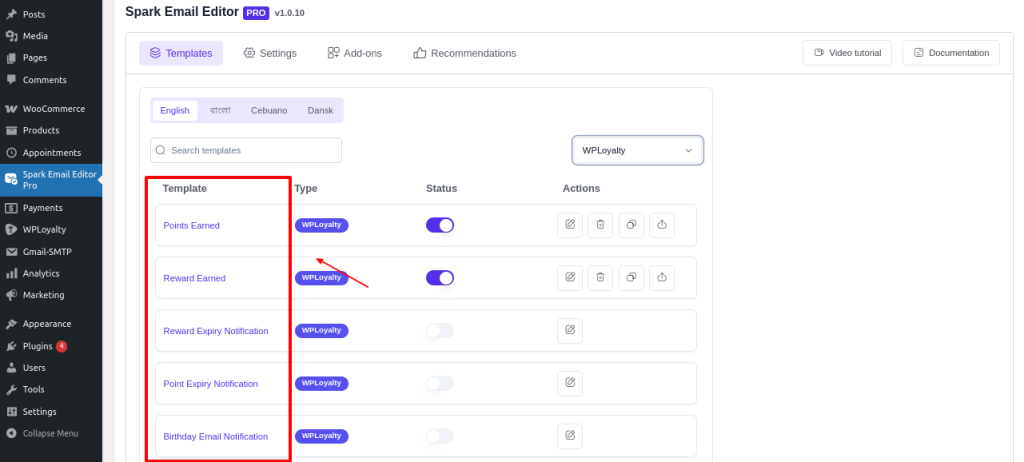
Task: Click WPLoyalty type badge in Points Earned row
Action: (x=321, y=225)
